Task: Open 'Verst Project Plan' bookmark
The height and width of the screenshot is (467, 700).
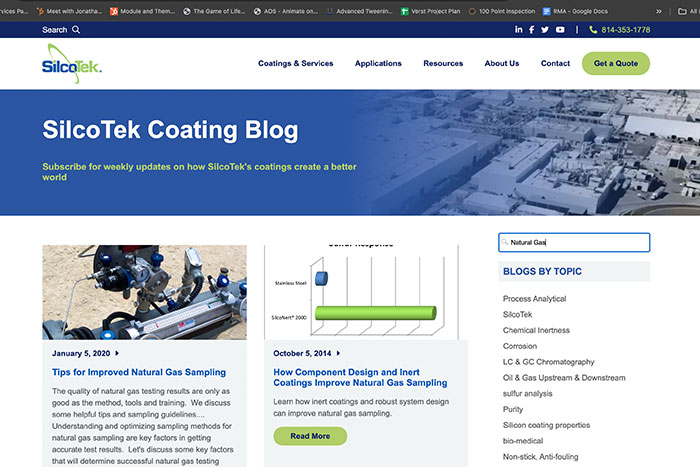Action: pos(430,11)
